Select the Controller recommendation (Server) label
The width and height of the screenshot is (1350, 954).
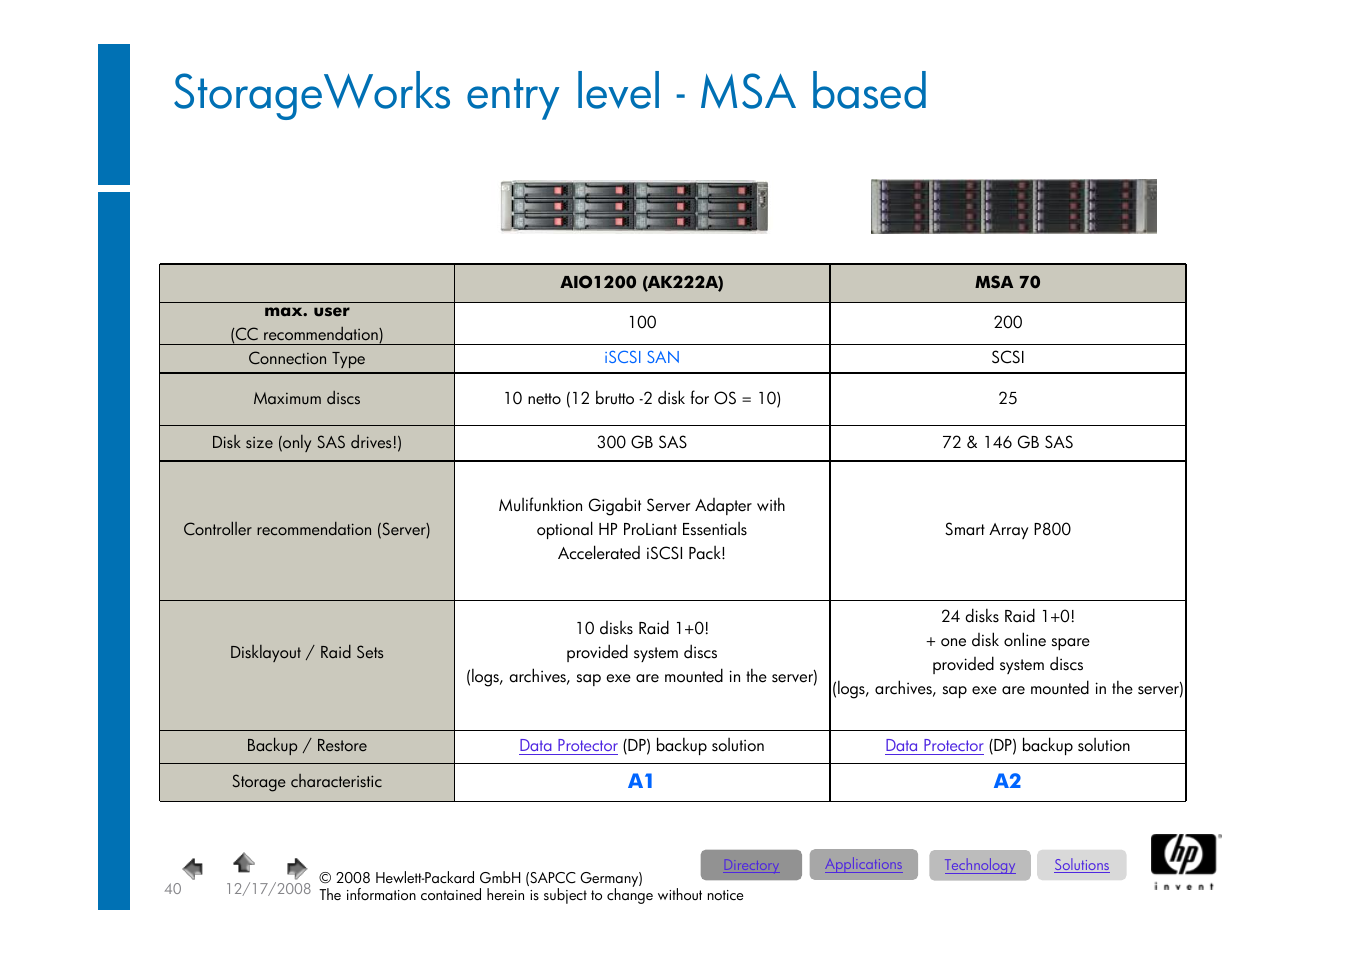click(307, 529)
